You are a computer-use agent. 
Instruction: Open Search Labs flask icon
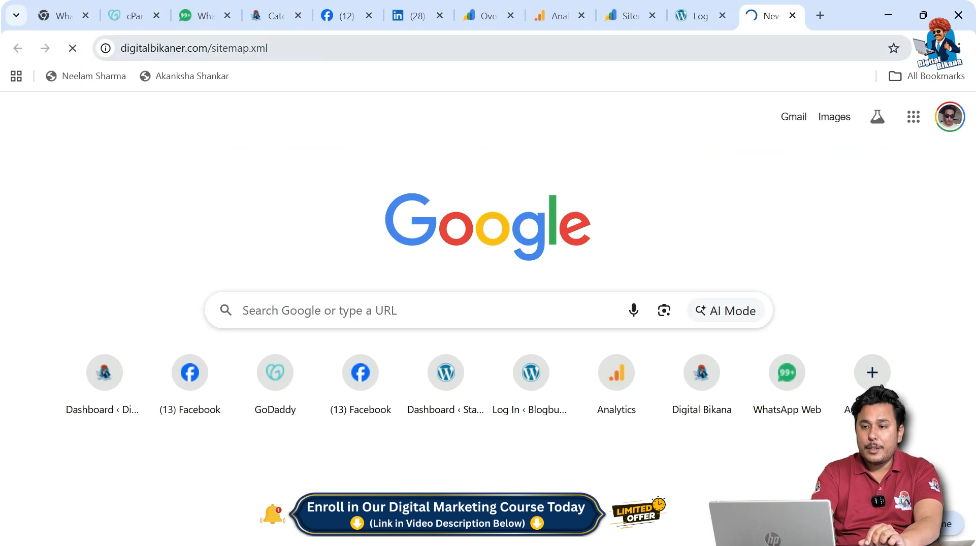878,117
